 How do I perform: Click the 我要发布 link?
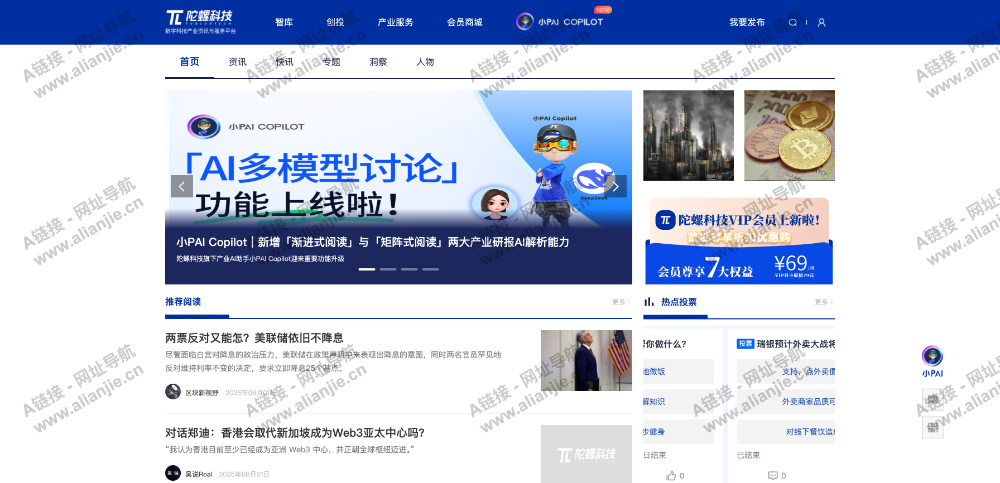[747, 22]
